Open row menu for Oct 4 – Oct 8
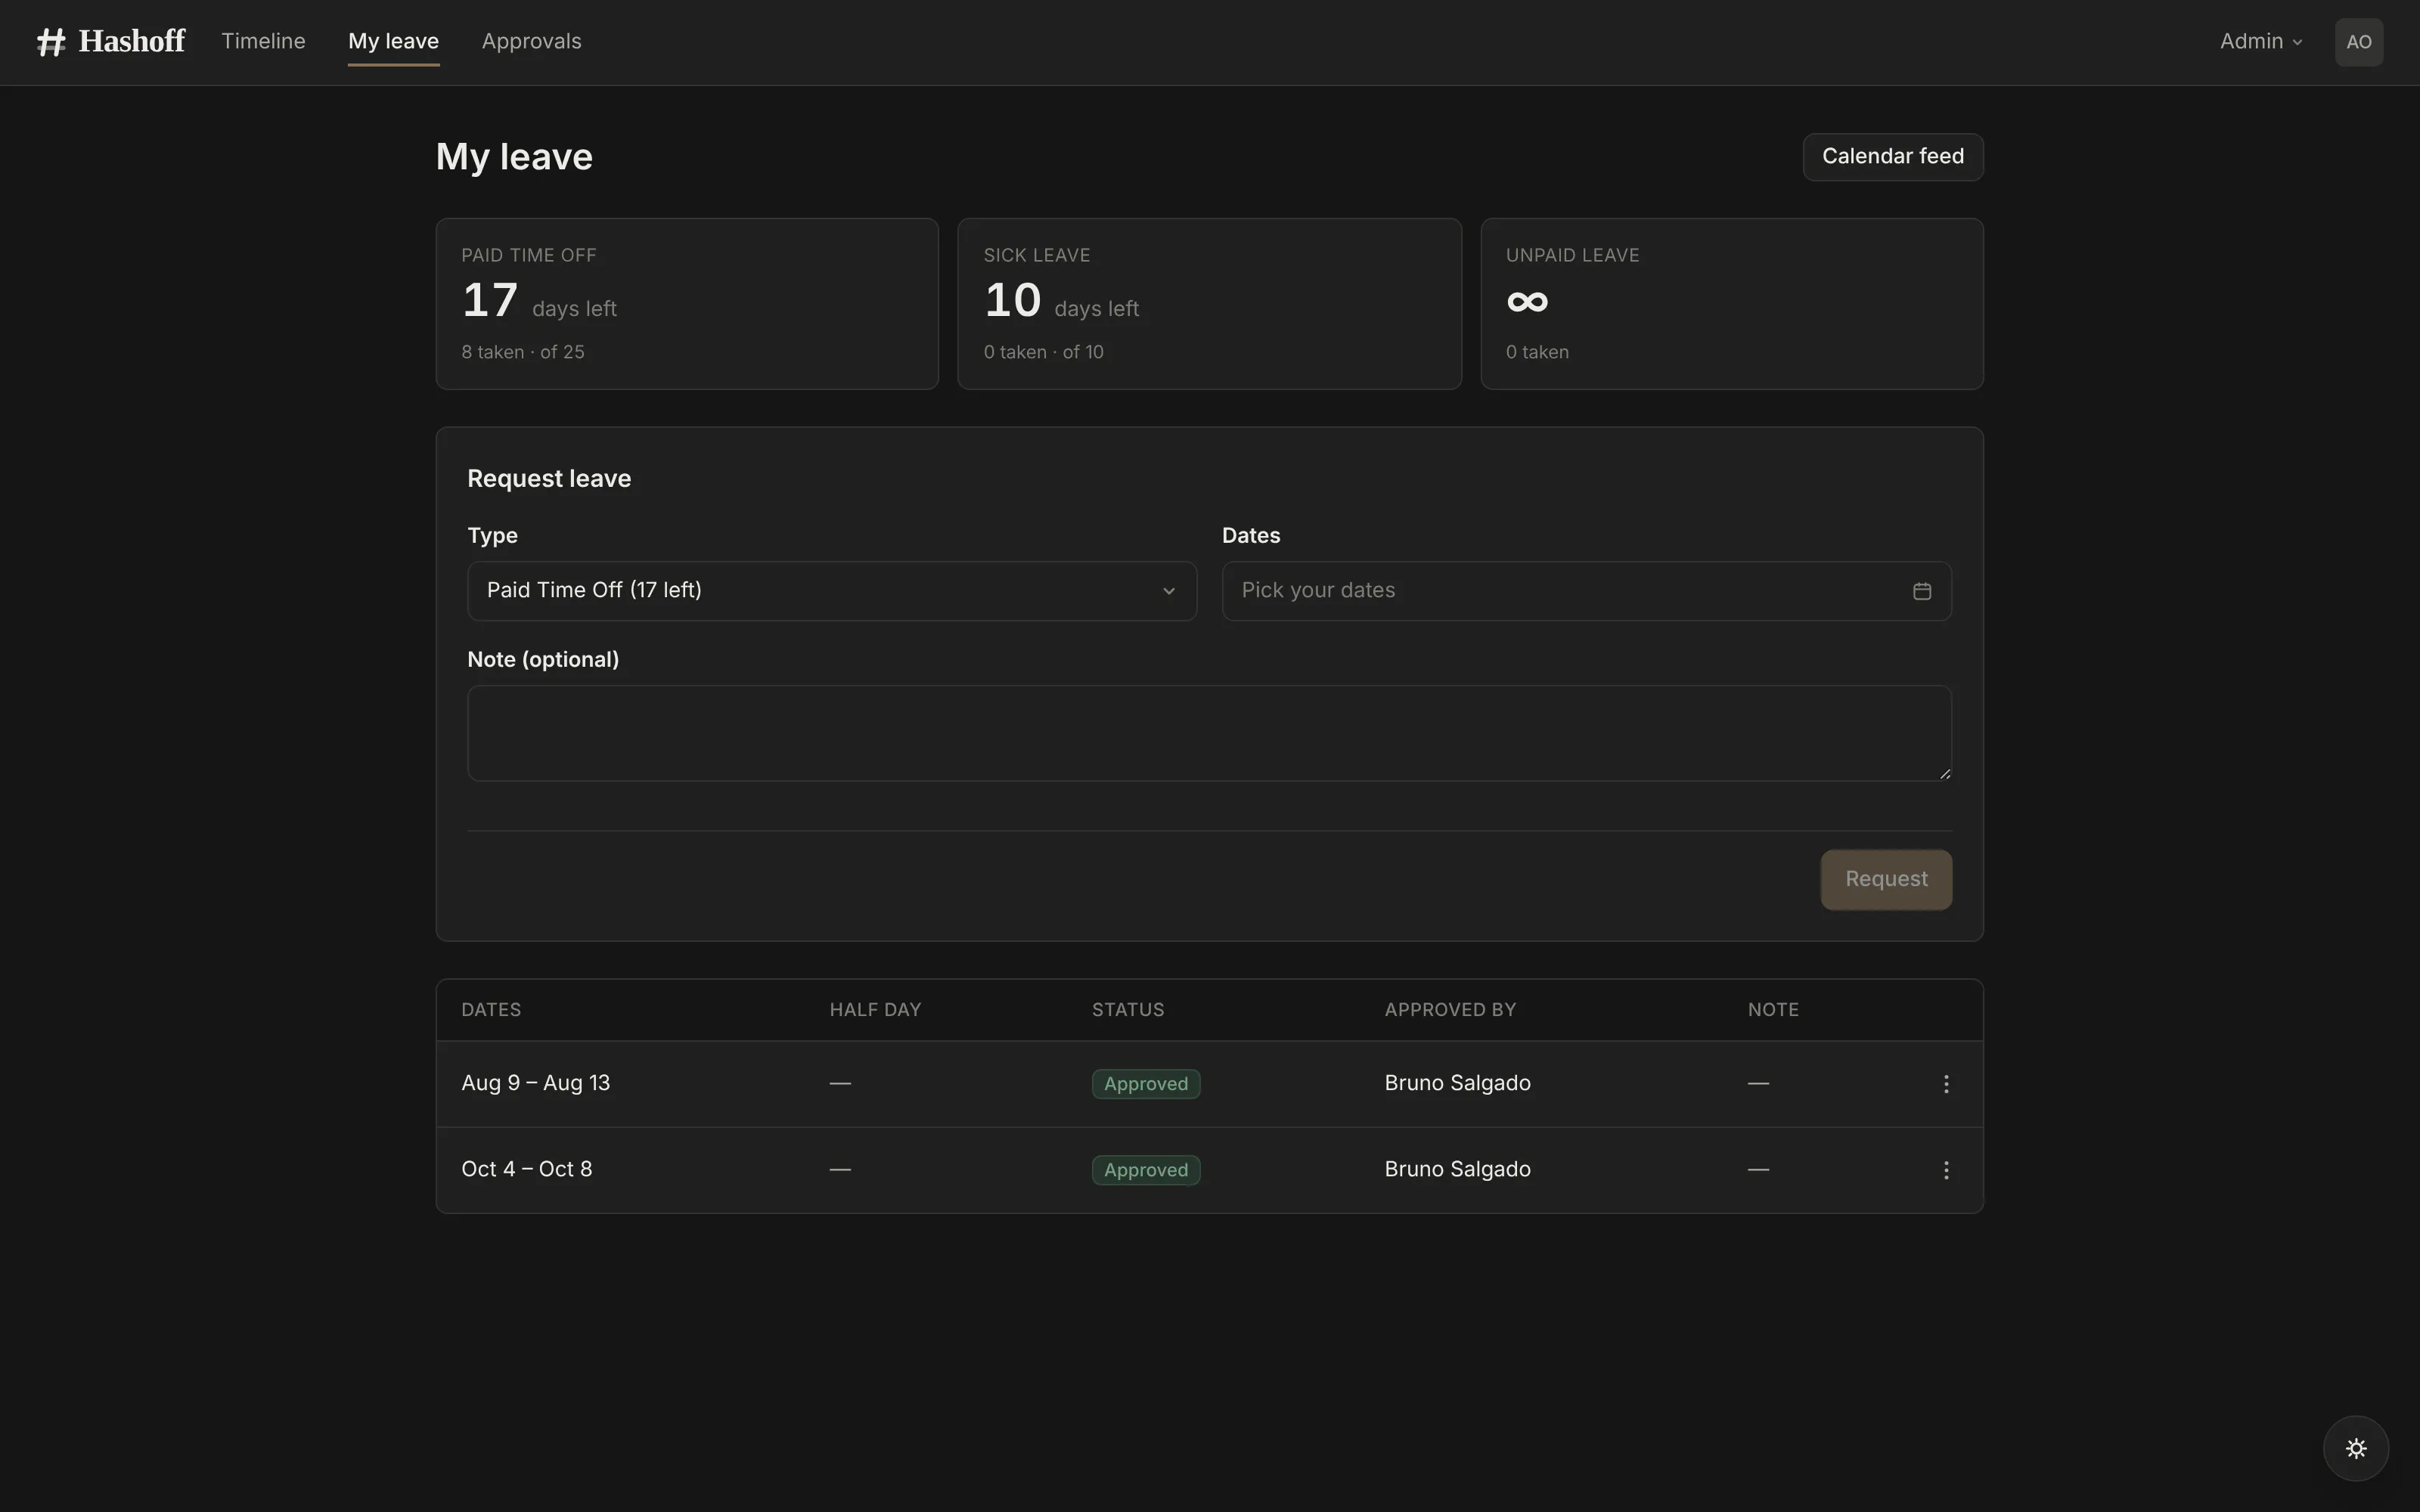2420x1512 pixels. pyautogui.click(x=1945, y=1170)
